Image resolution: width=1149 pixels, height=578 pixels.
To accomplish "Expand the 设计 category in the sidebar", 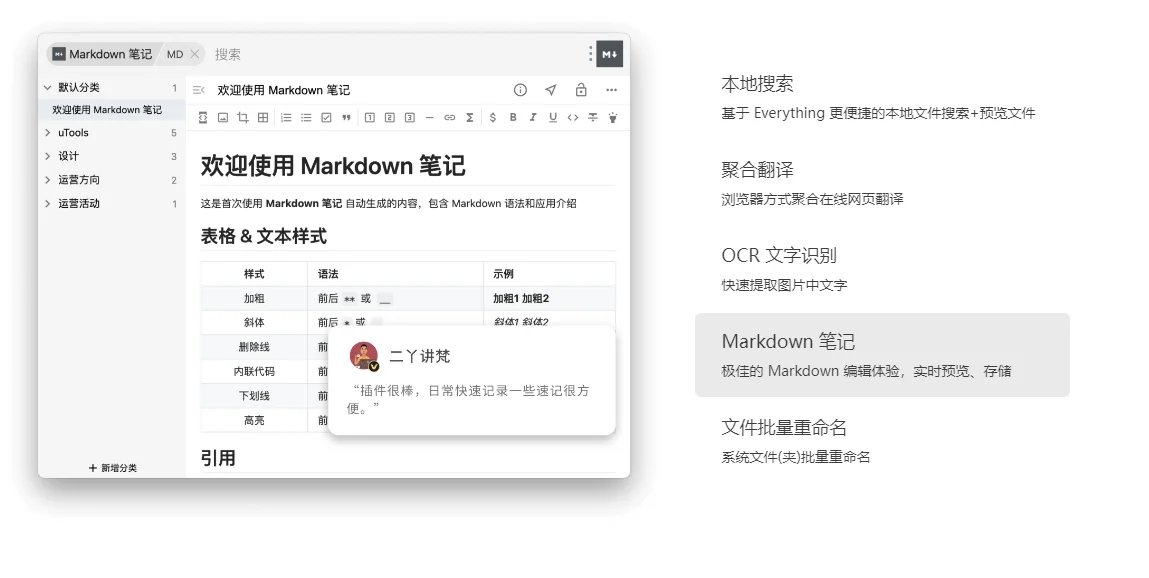I will coord(47,156).
